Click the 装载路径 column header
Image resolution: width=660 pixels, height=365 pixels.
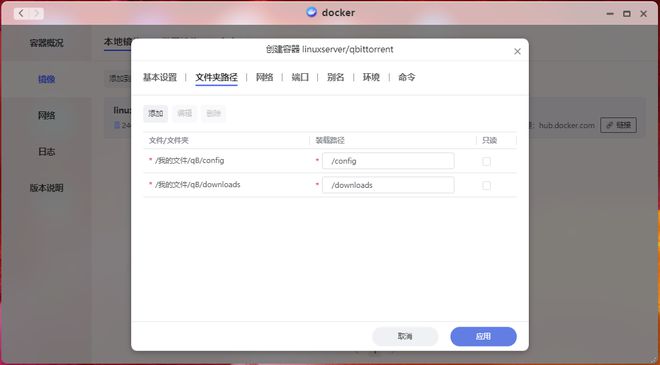tap(330, 140)
